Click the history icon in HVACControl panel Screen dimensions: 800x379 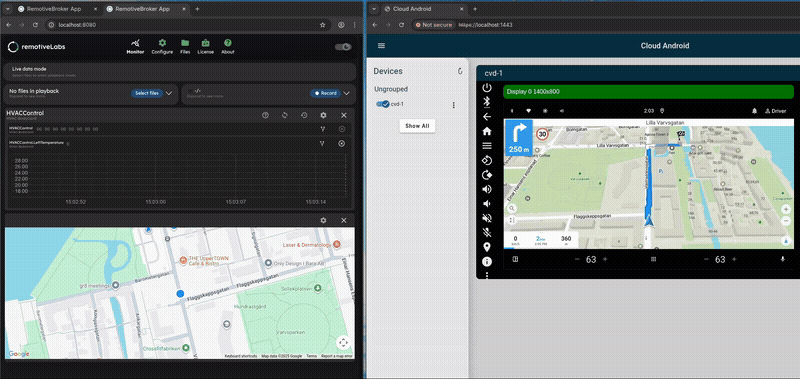tap(304, 115)
